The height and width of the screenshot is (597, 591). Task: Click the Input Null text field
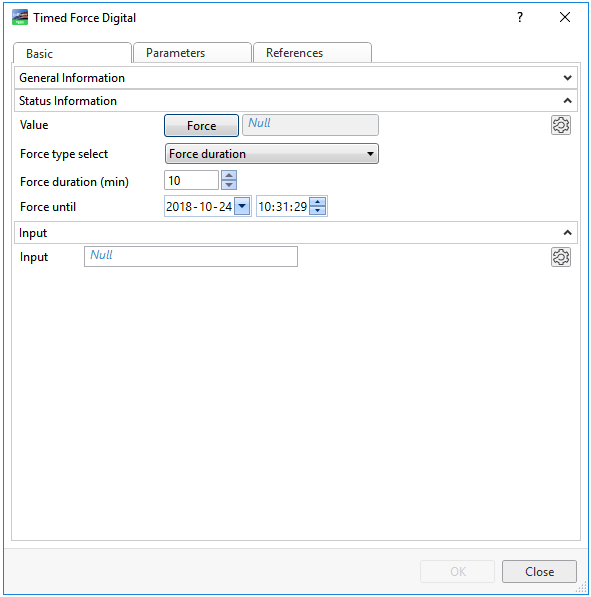pos(191,257)
